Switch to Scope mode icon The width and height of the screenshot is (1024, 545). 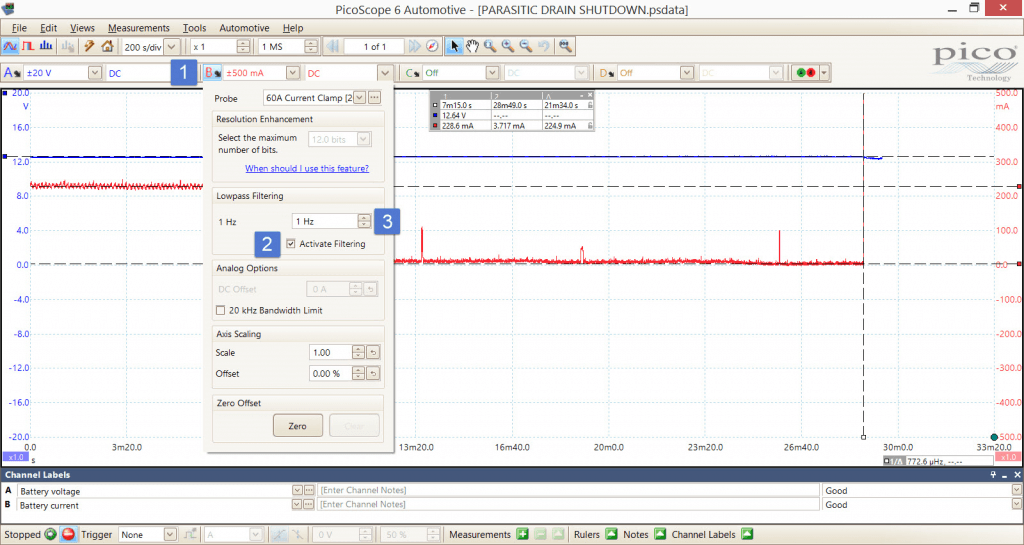tap(10, 46)
